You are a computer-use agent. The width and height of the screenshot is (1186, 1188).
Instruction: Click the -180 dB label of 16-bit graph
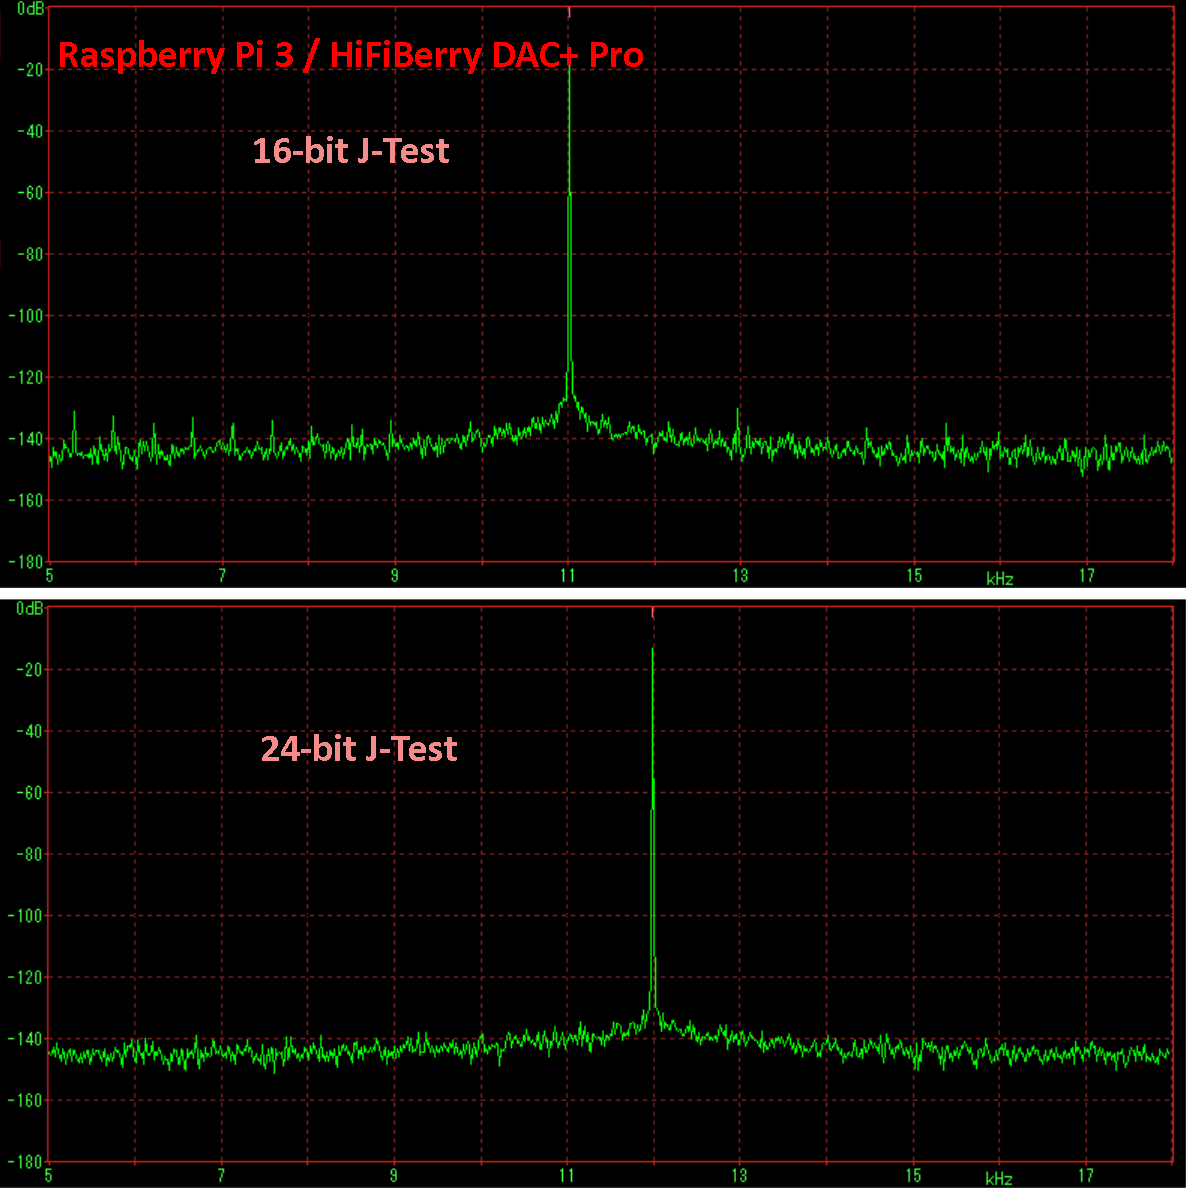27,561
